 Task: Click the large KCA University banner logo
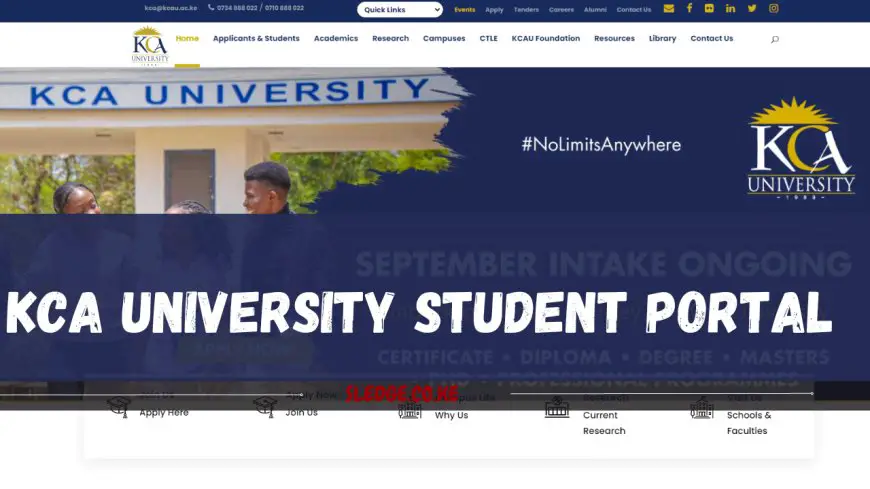pyautogui.click(x=801, y=148)
